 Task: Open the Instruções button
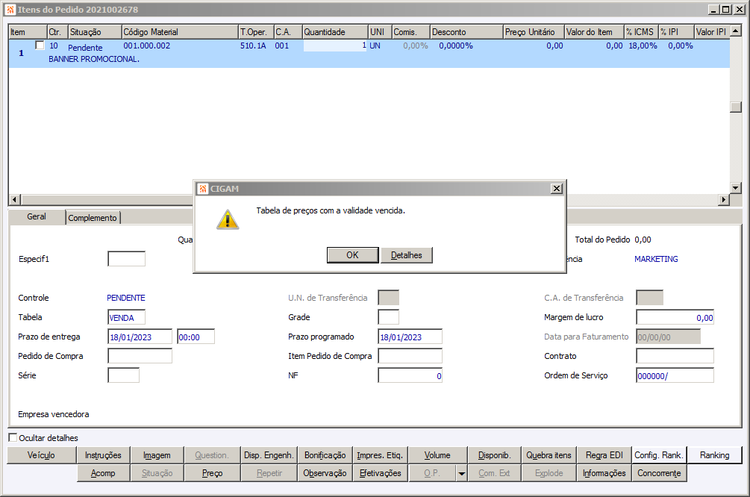(103, 455)
